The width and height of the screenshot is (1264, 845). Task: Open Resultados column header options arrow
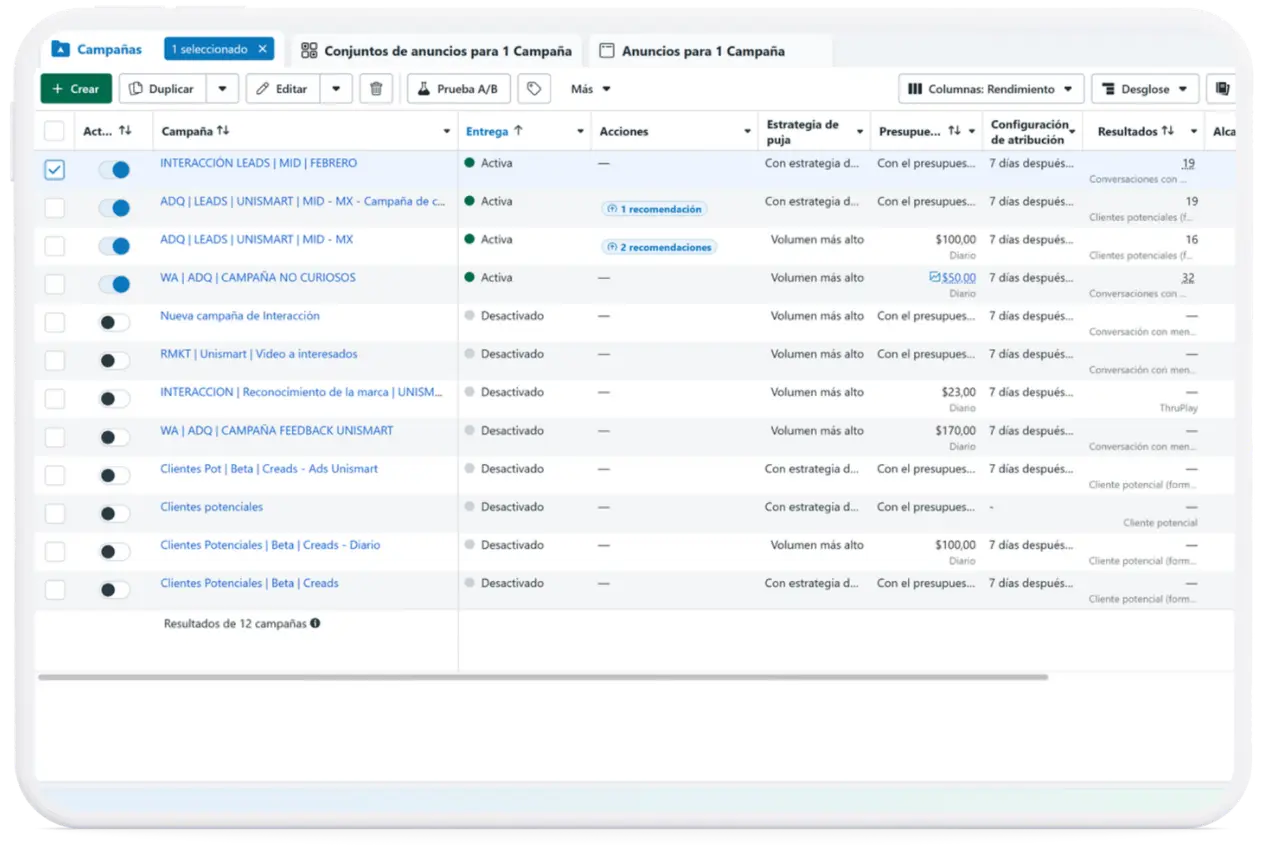[x=1193, y=132]
